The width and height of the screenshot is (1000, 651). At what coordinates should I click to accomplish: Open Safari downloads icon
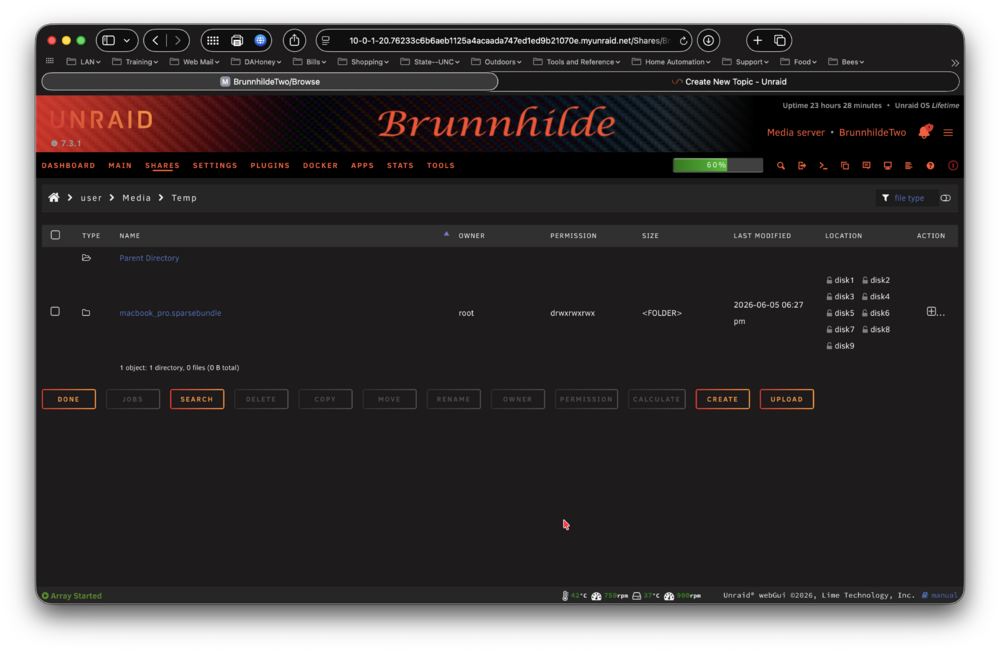(x=709, y=40)
